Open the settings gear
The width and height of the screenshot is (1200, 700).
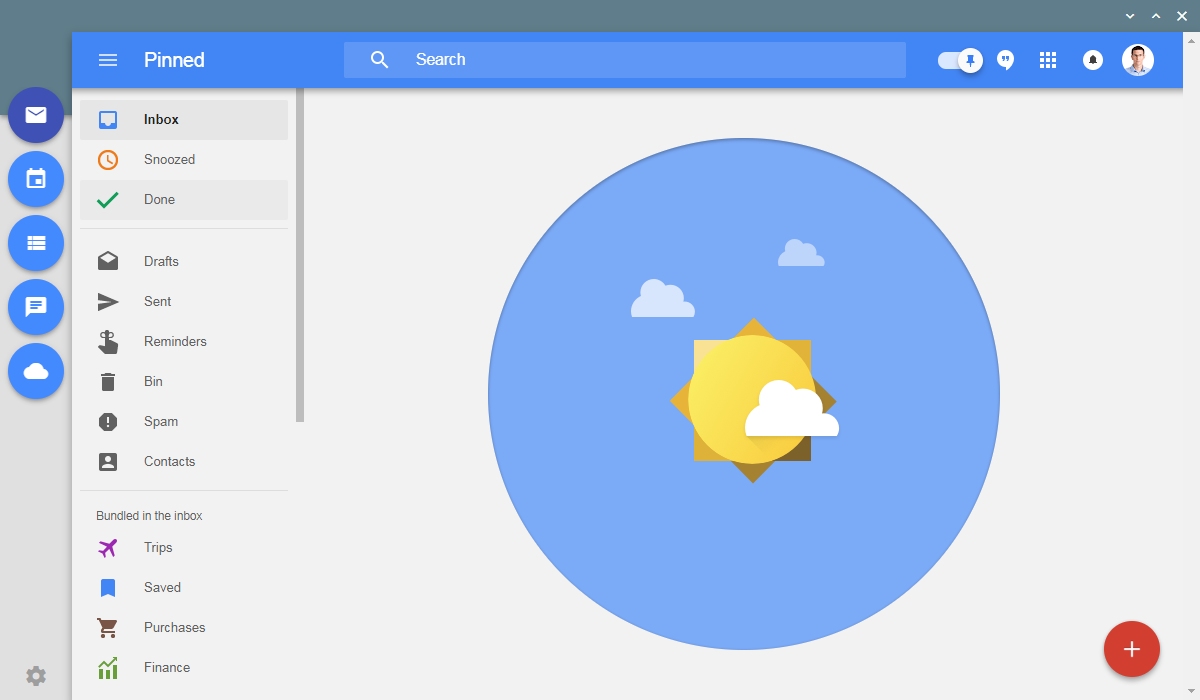tap(36, 676)
